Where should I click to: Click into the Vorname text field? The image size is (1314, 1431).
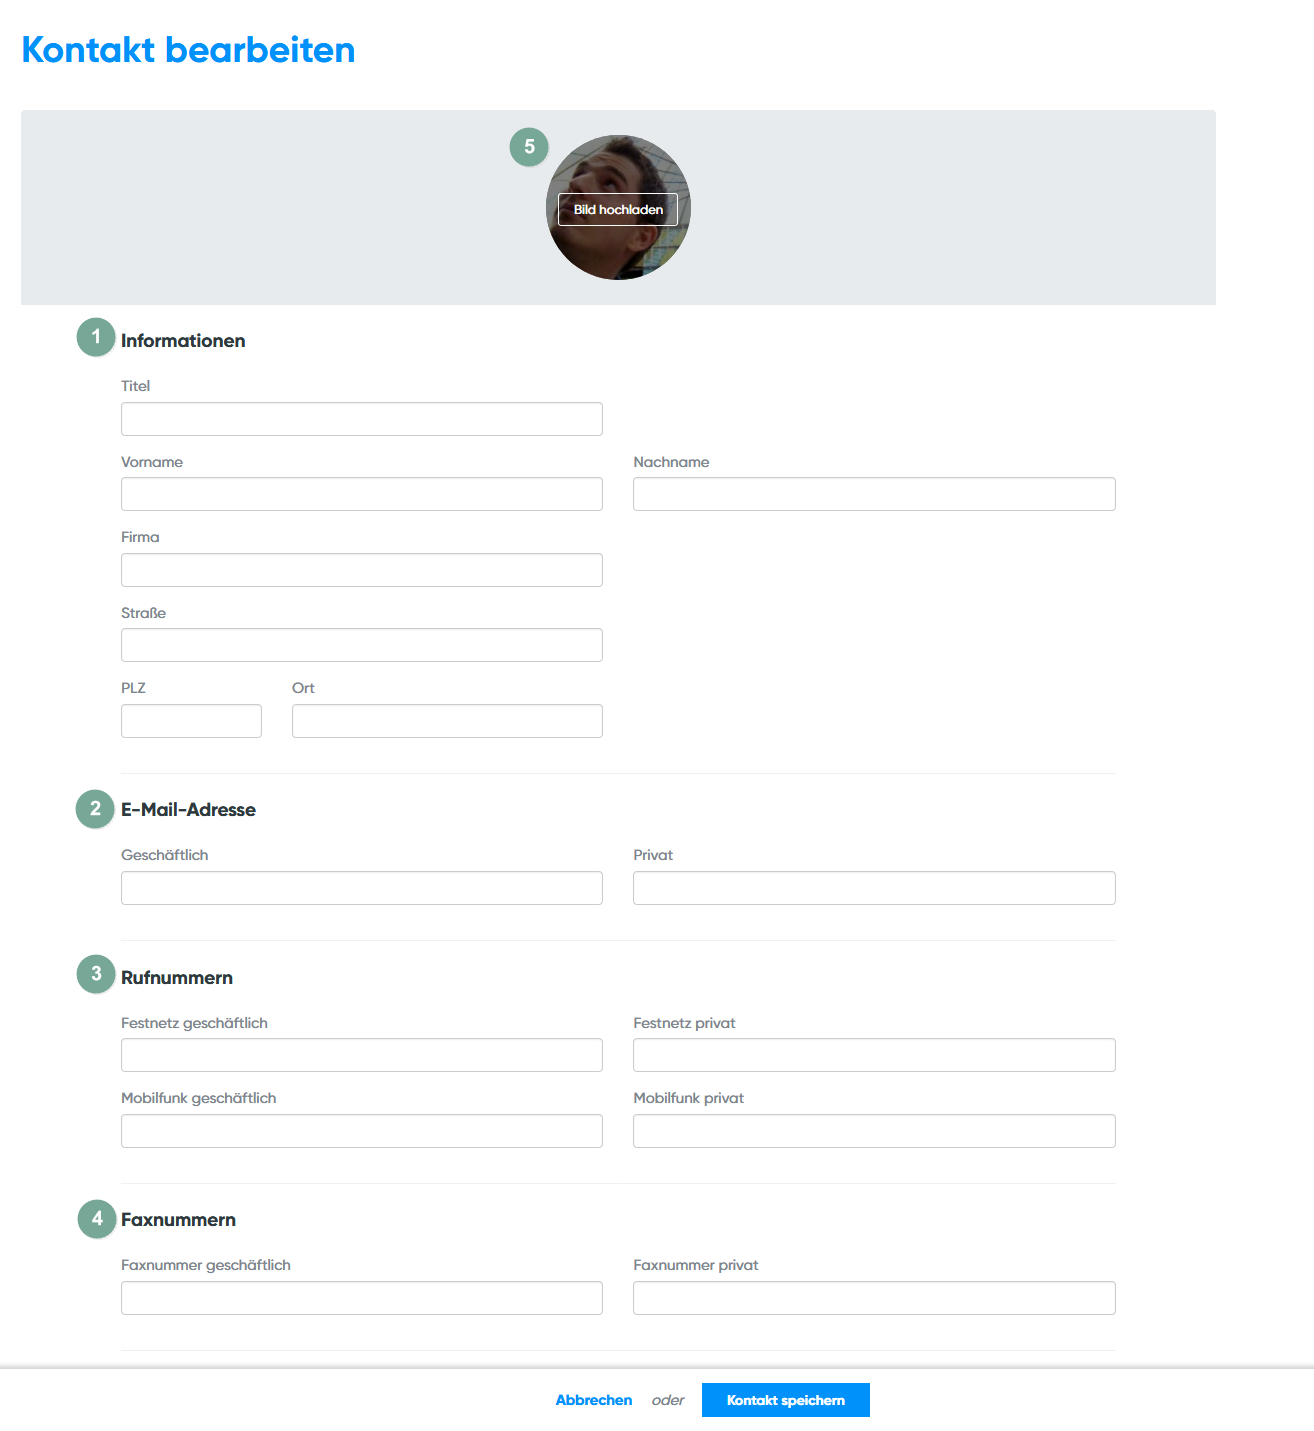pyautogui.click(x=361, y=494)
